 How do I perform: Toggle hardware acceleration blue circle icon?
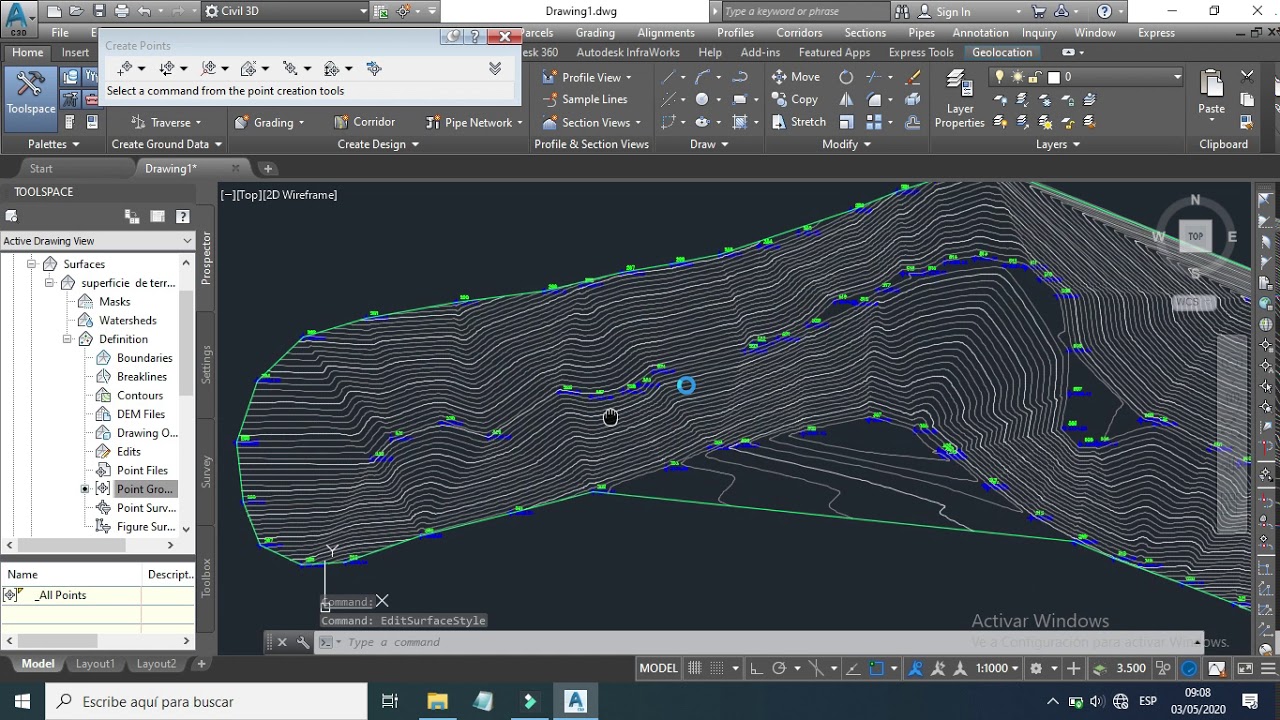pos(1190,668)
